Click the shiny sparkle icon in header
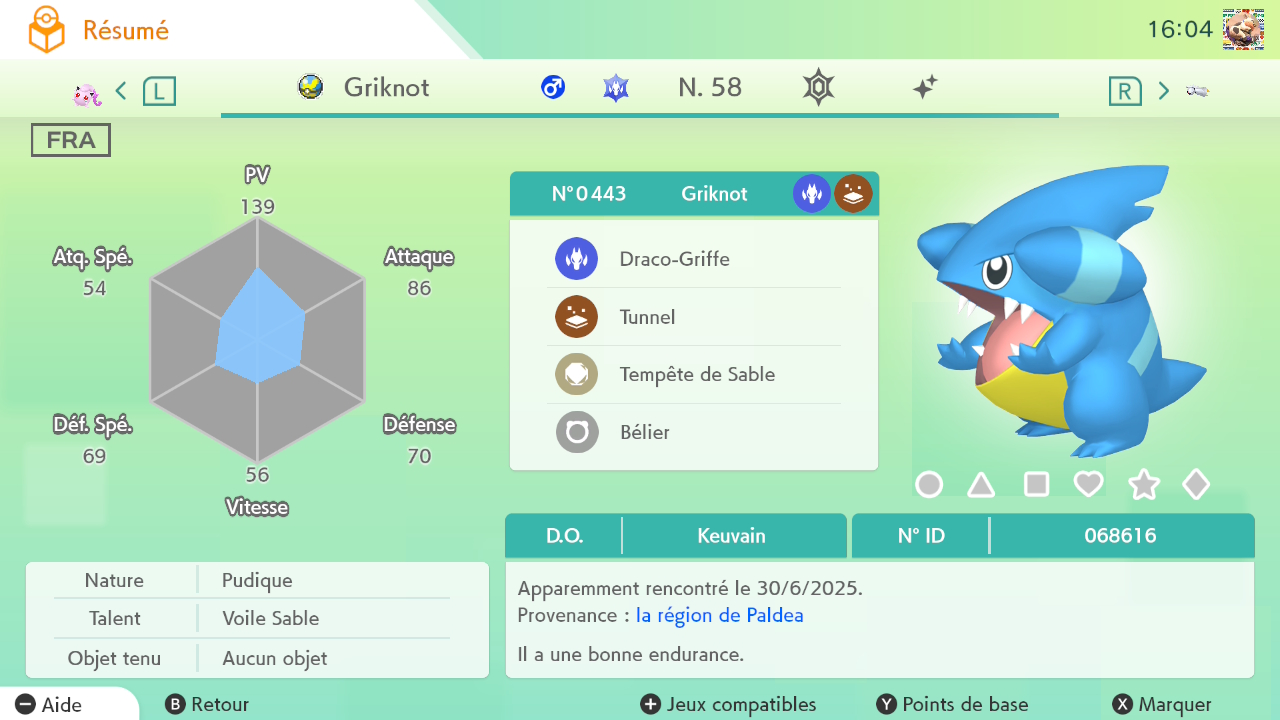 tap(925, 87)
